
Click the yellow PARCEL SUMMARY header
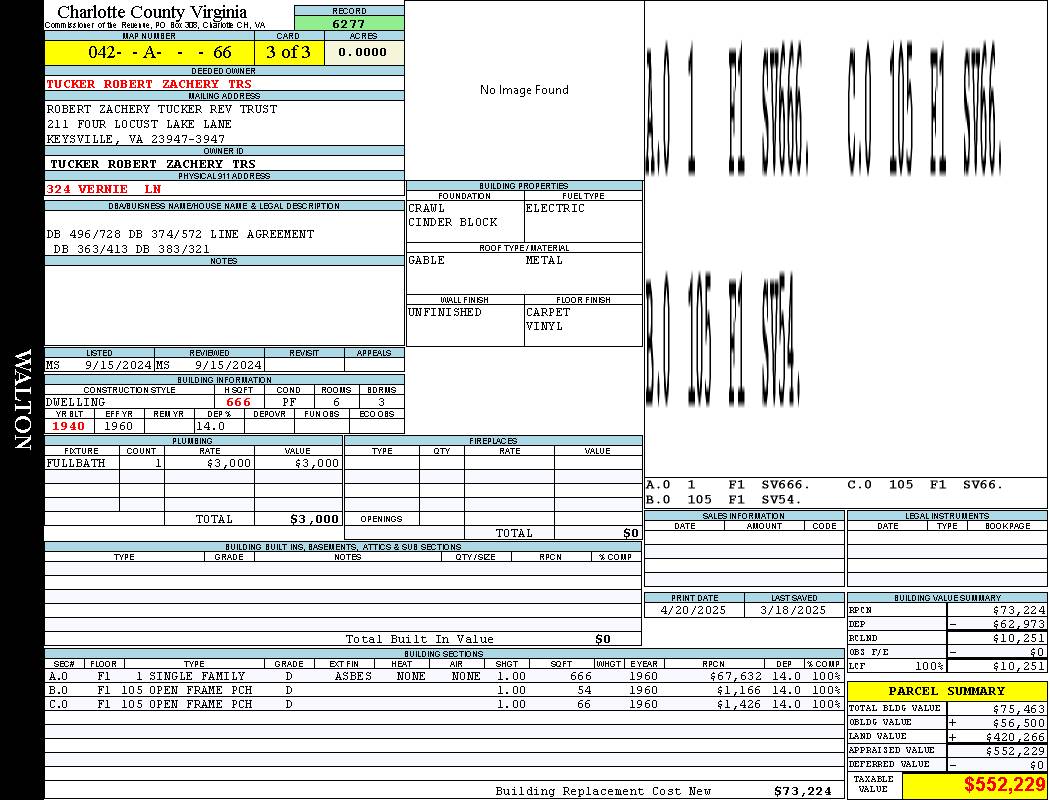(946, 691)
